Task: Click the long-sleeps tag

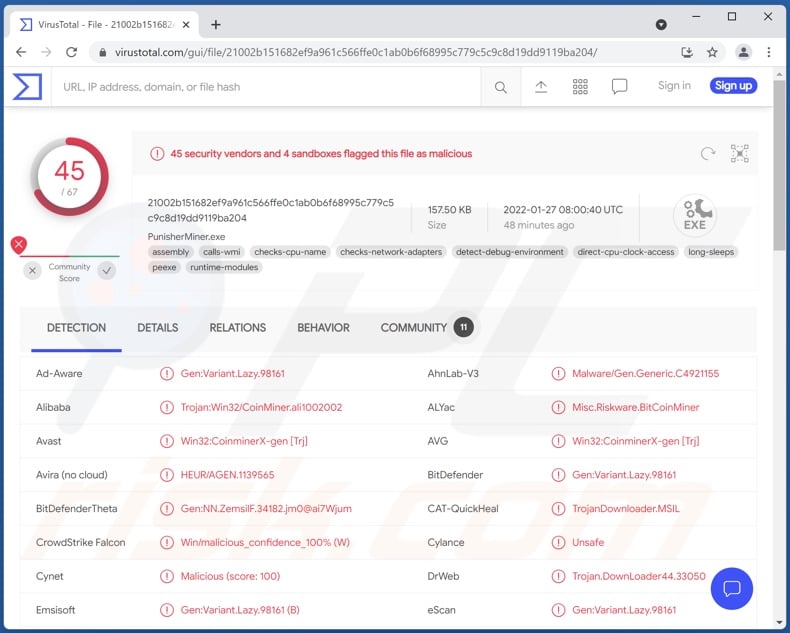Action: (711, 251)
